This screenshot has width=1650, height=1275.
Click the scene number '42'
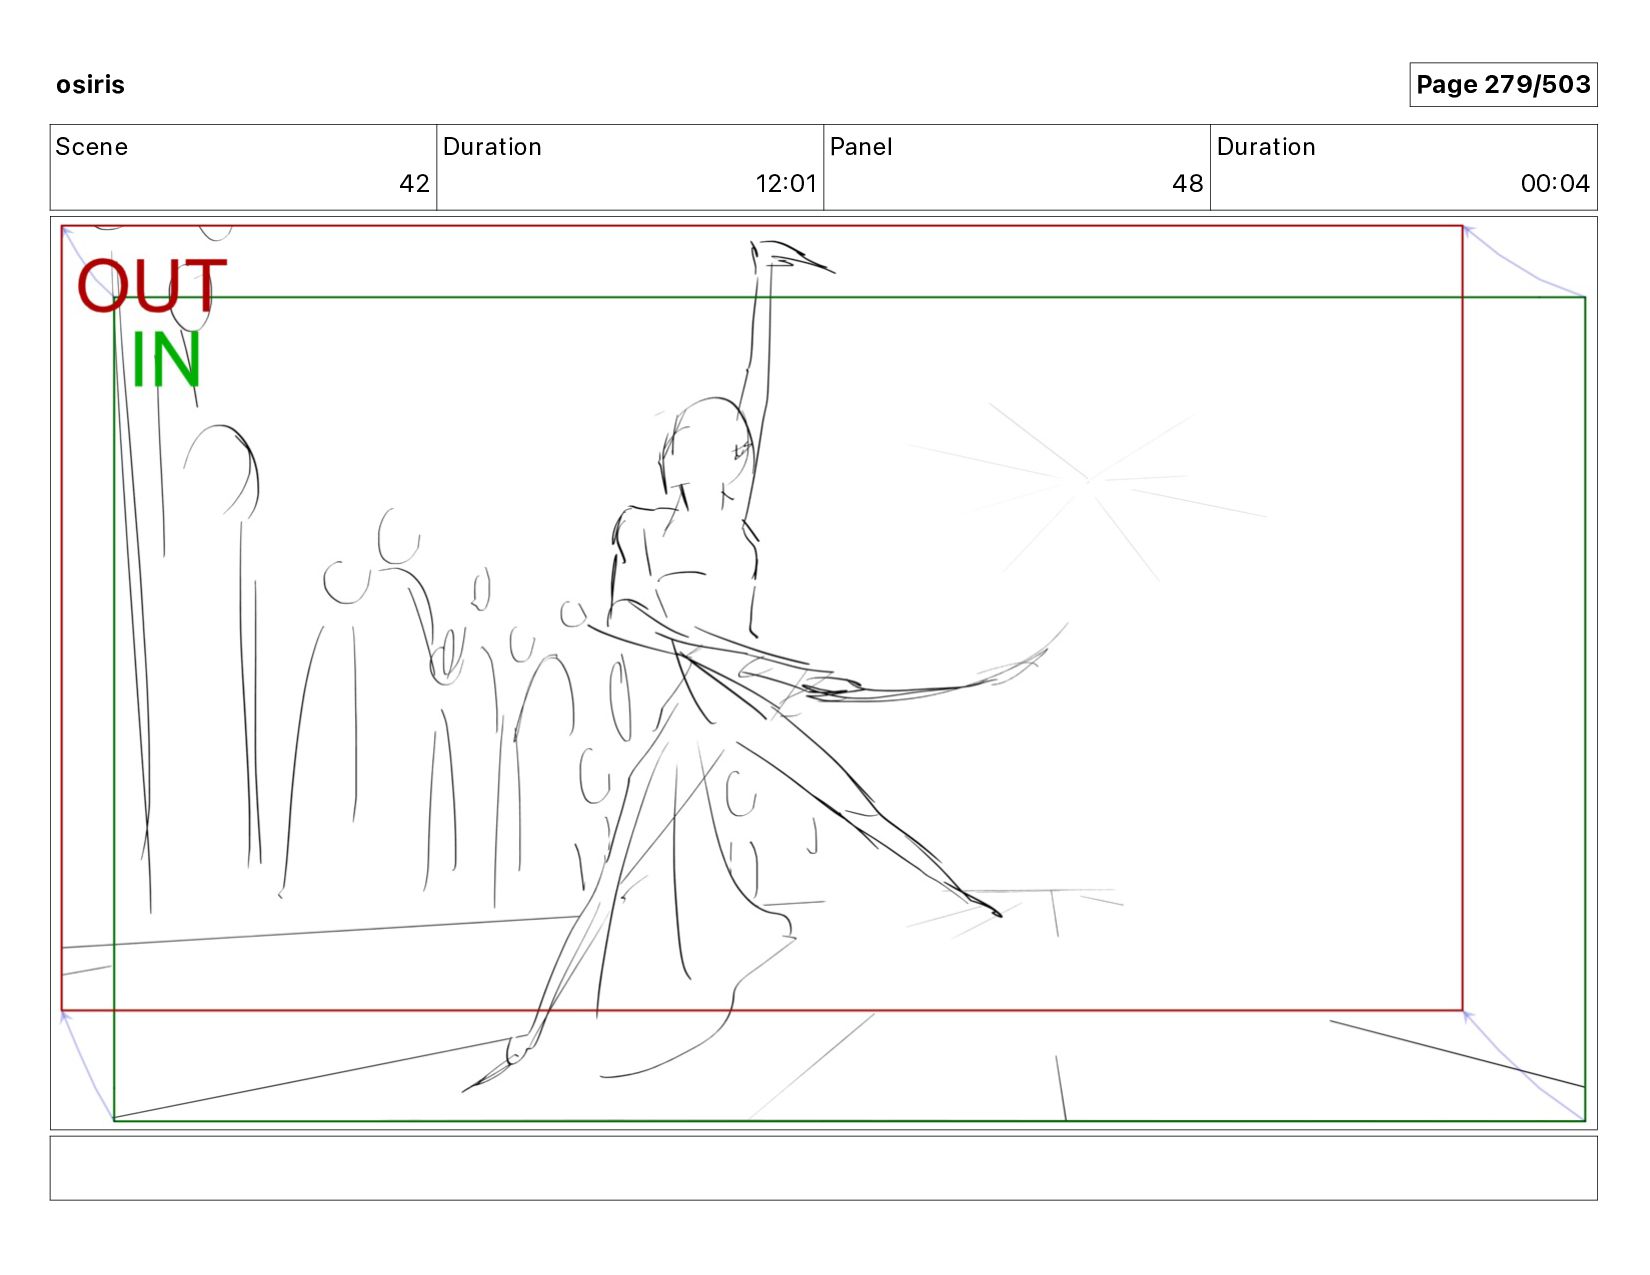[414, 183]
